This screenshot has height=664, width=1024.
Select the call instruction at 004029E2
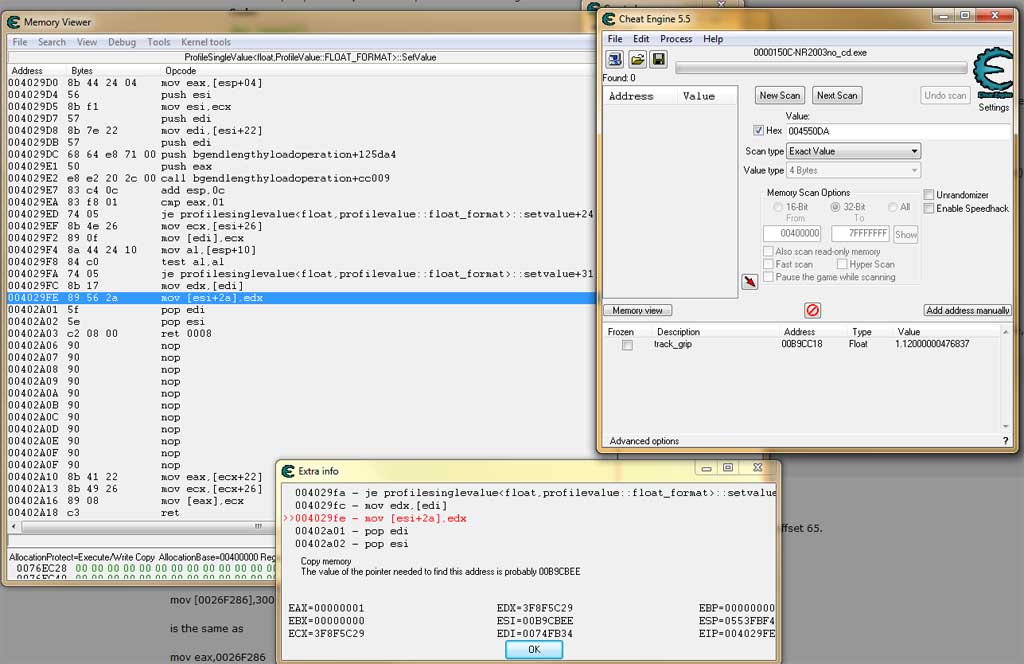tap(302, 178)
